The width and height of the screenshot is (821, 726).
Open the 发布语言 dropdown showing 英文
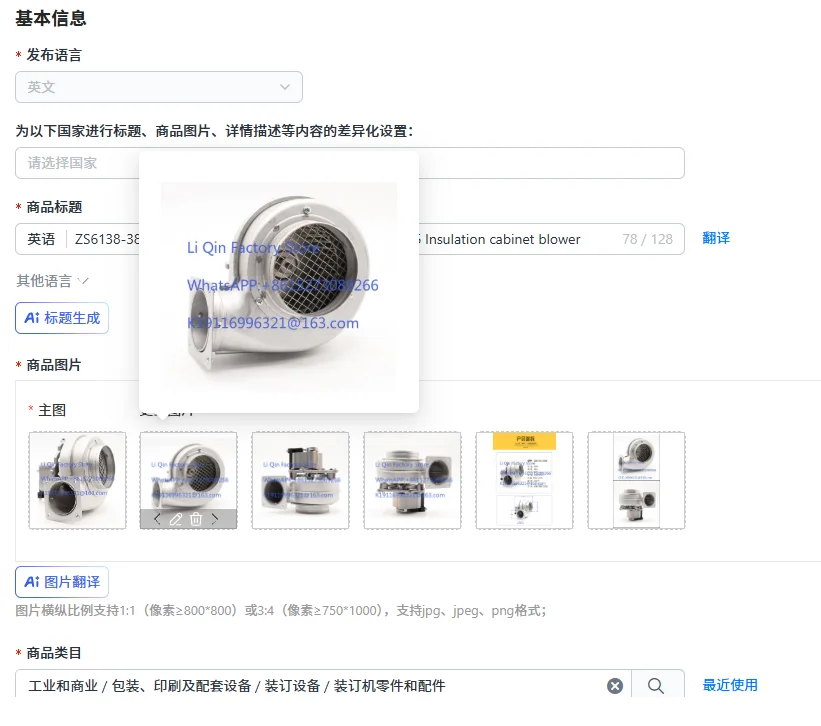(x=159, y=87)
